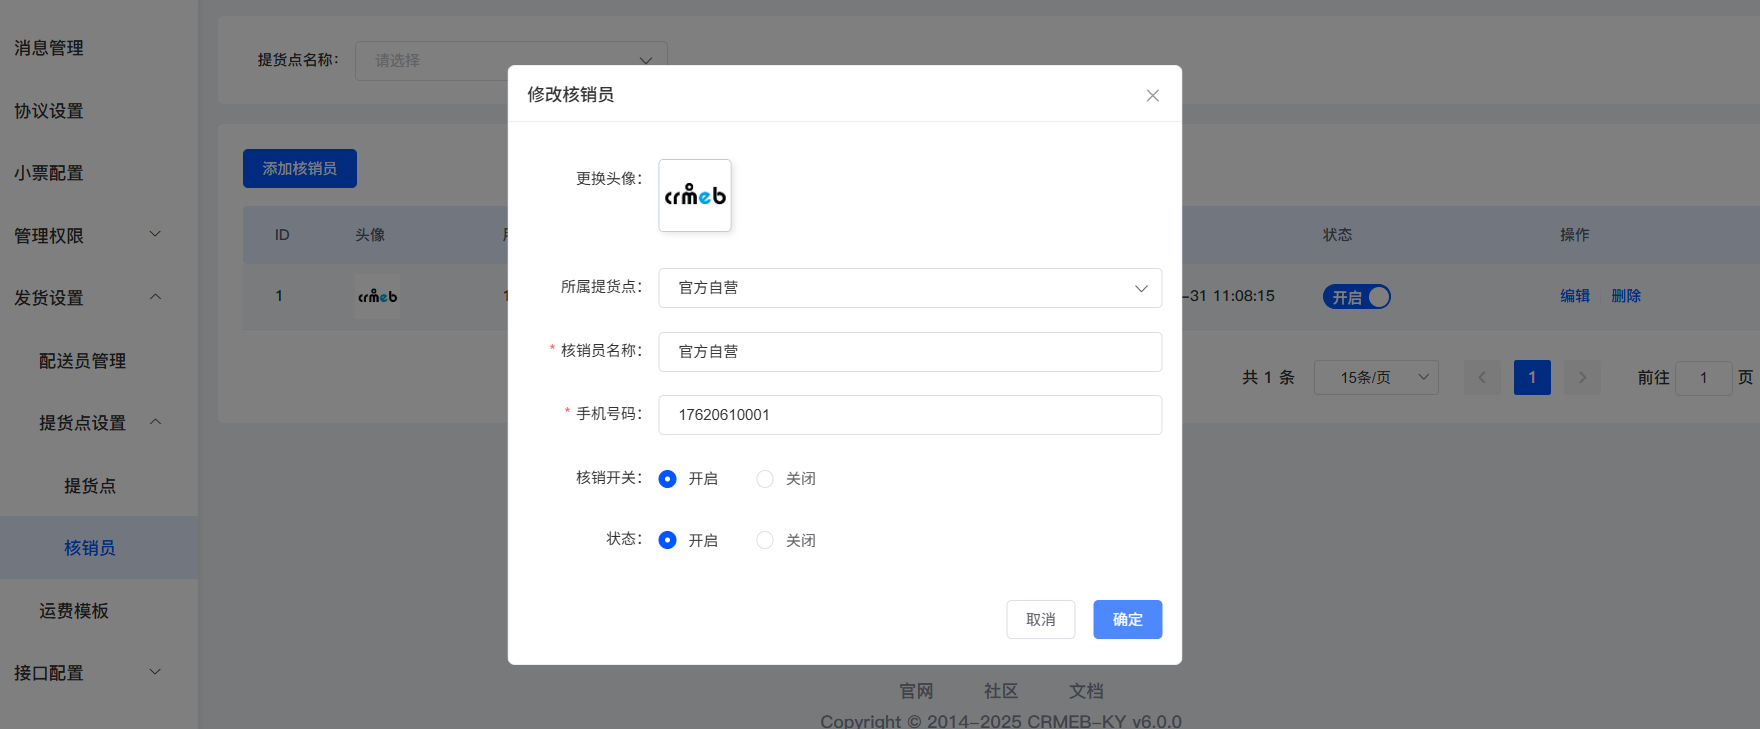Go to next page arrow in pagination
This screenshot has height=729, width=1760.
(1582, 378)
